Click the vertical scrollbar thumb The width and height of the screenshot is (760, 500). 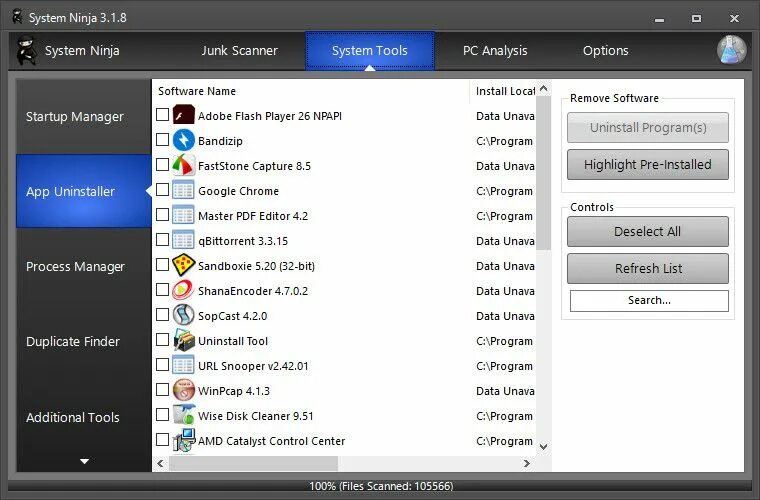(x=543, y=173)
